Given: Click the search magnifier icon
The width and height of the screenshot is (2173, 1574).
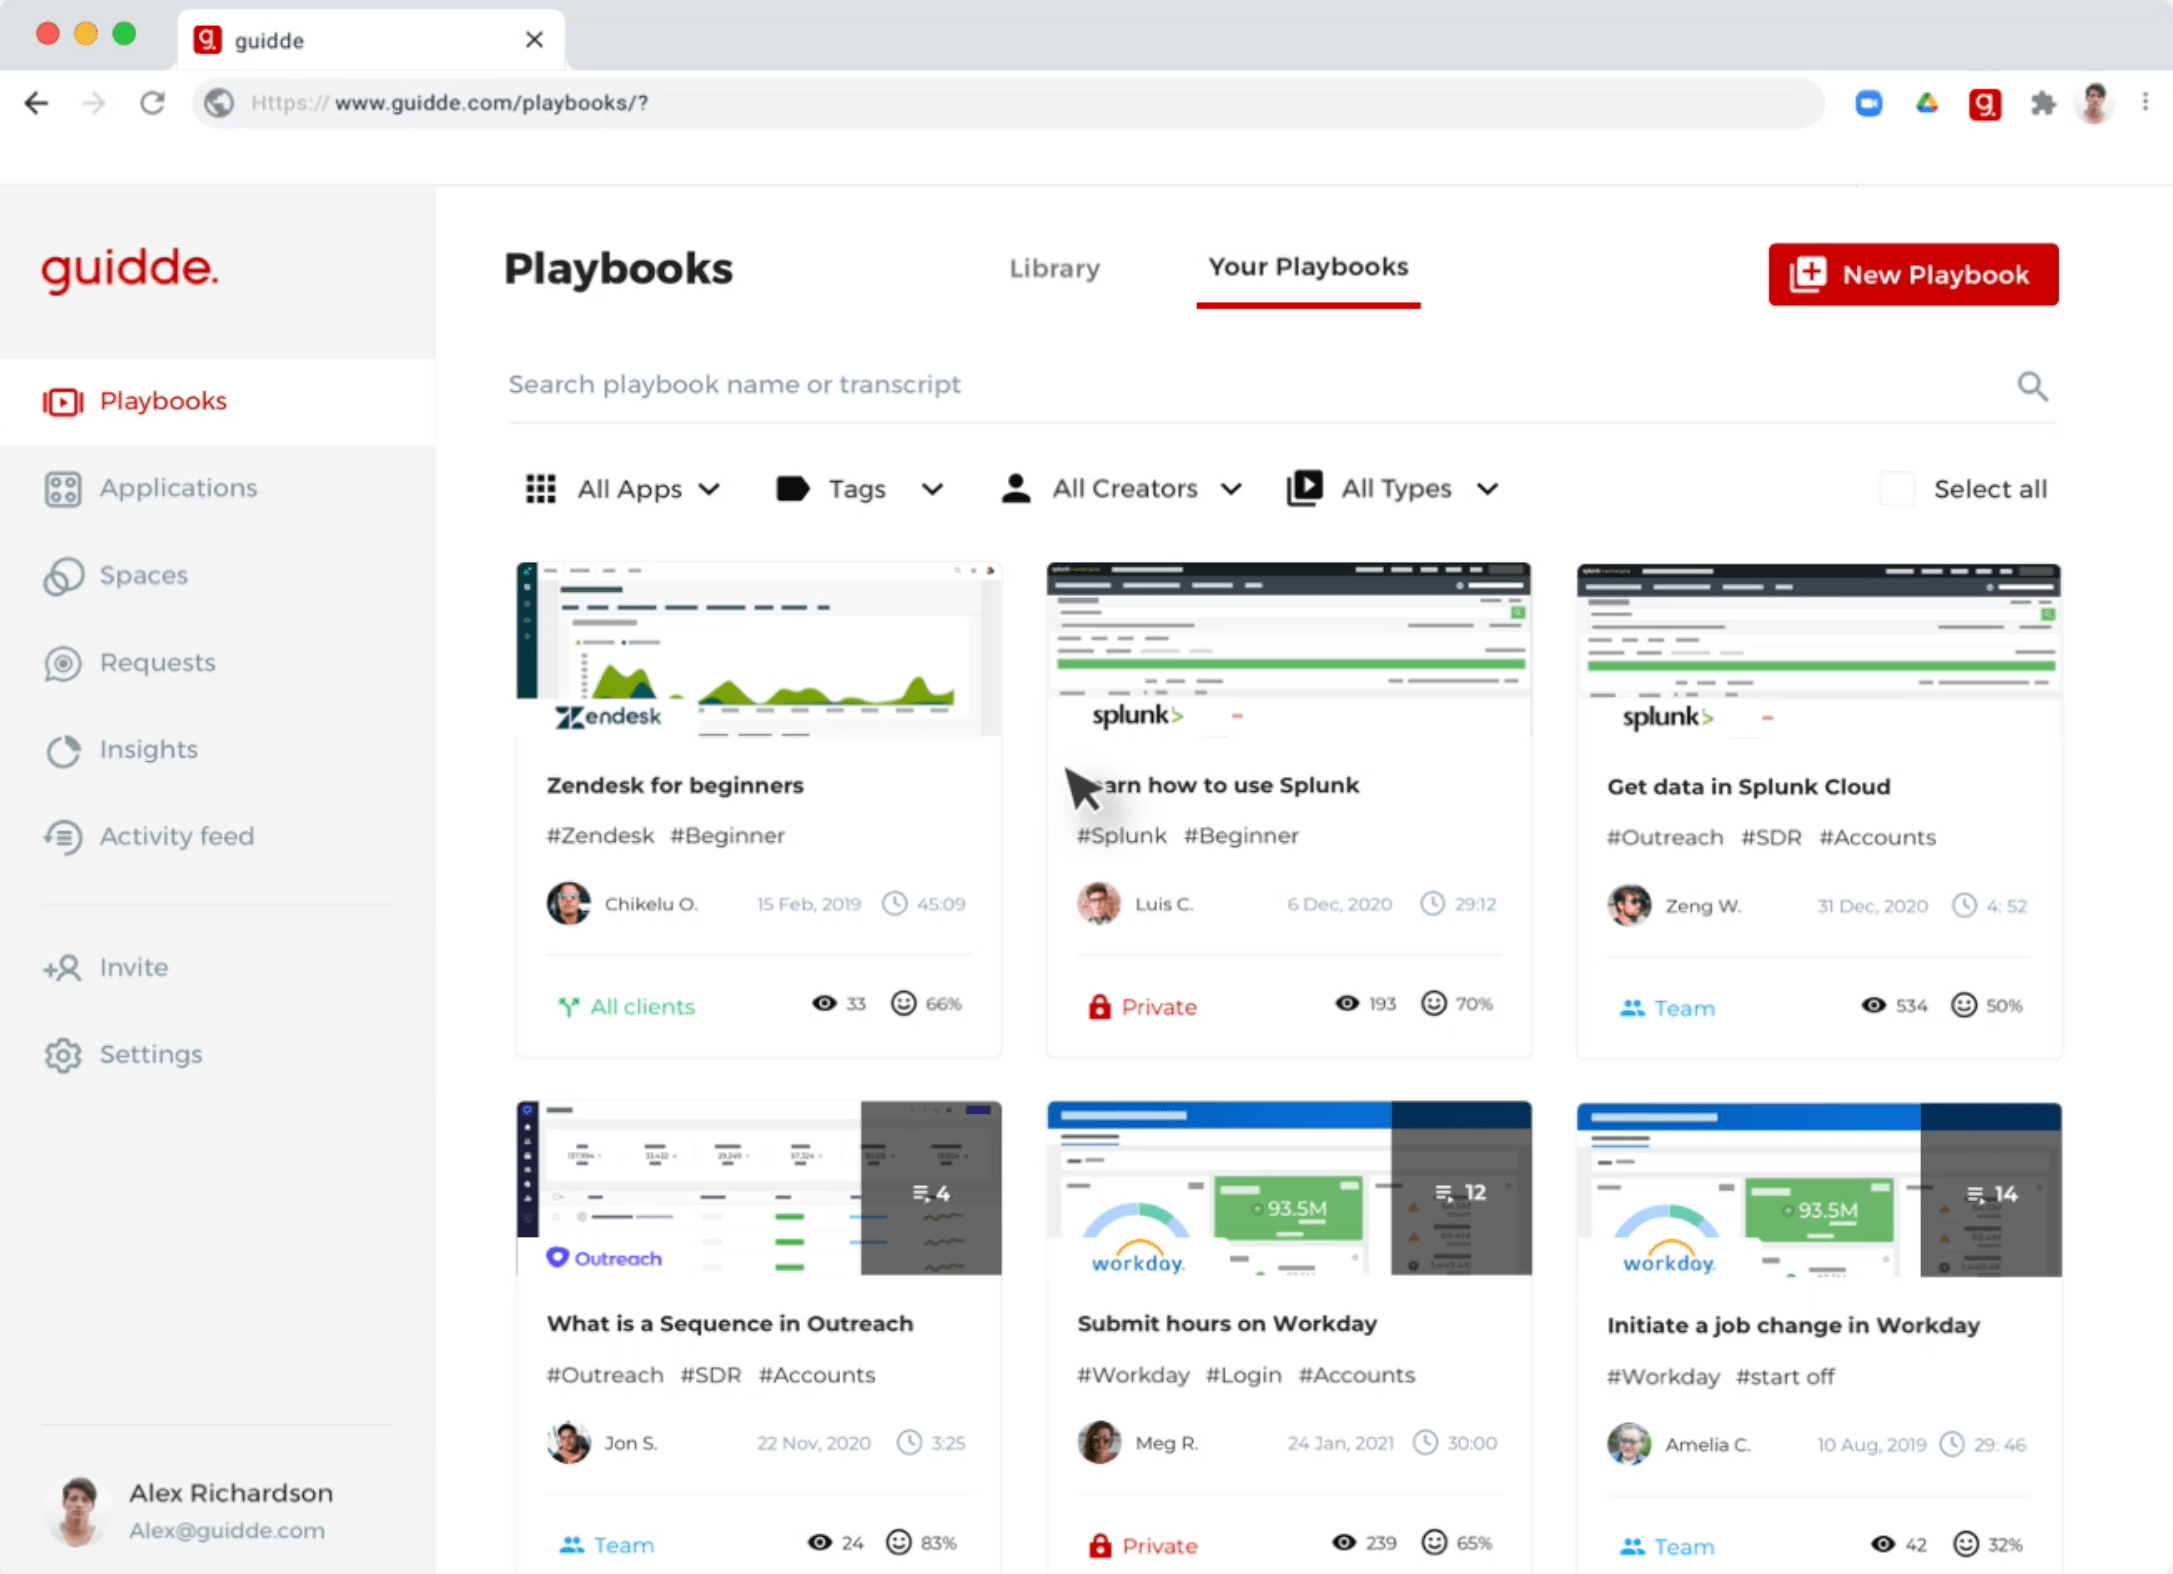Looking at the screenshot, I should click(2031, 386).
